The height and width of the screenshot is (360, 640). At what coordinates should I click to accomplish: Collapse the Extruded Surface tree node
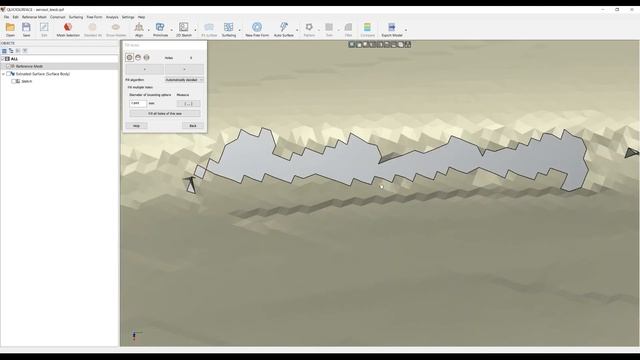(3, 74)
